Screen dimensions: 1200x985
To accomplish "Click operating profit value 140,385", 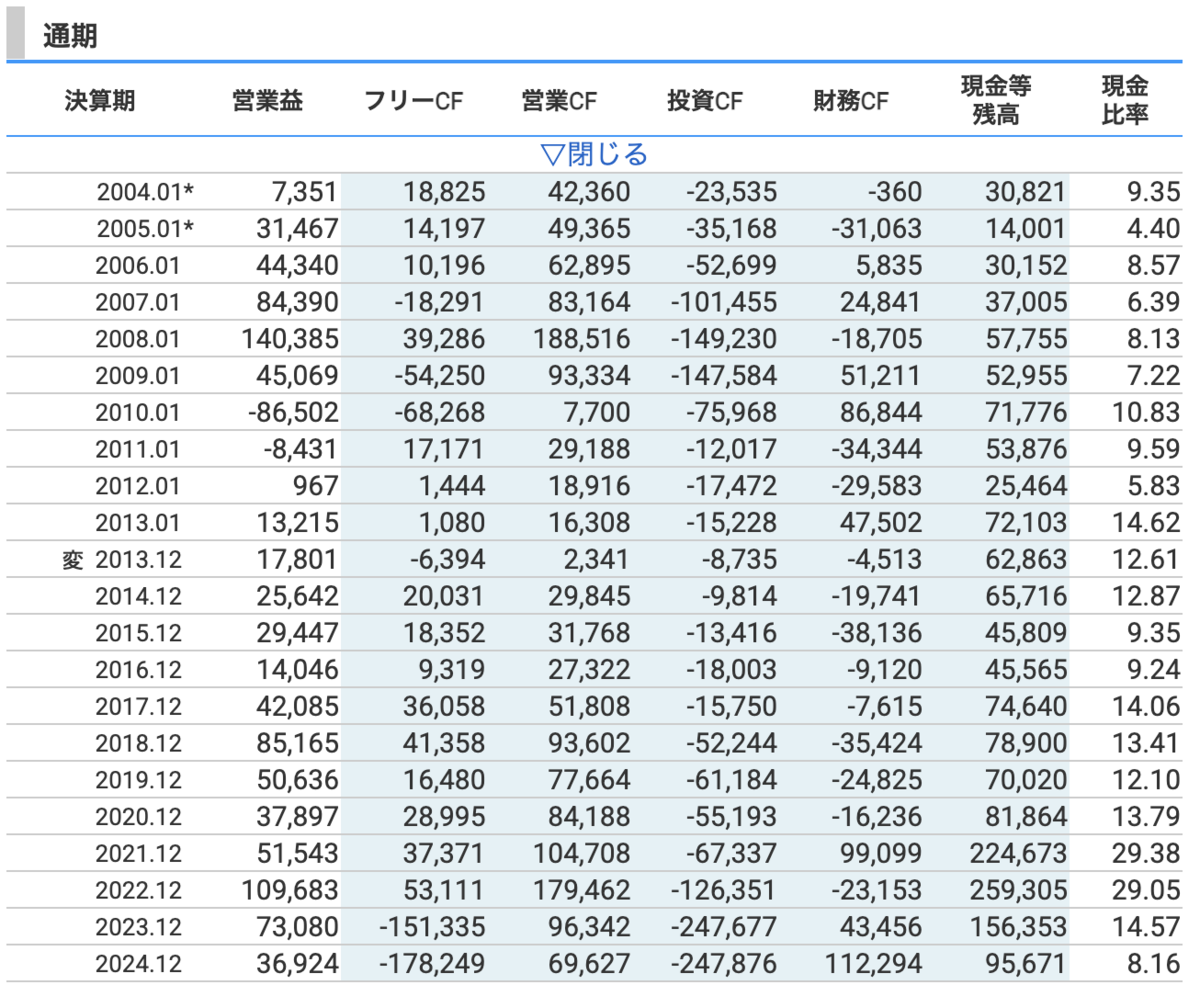I will (x=290, y=339).
